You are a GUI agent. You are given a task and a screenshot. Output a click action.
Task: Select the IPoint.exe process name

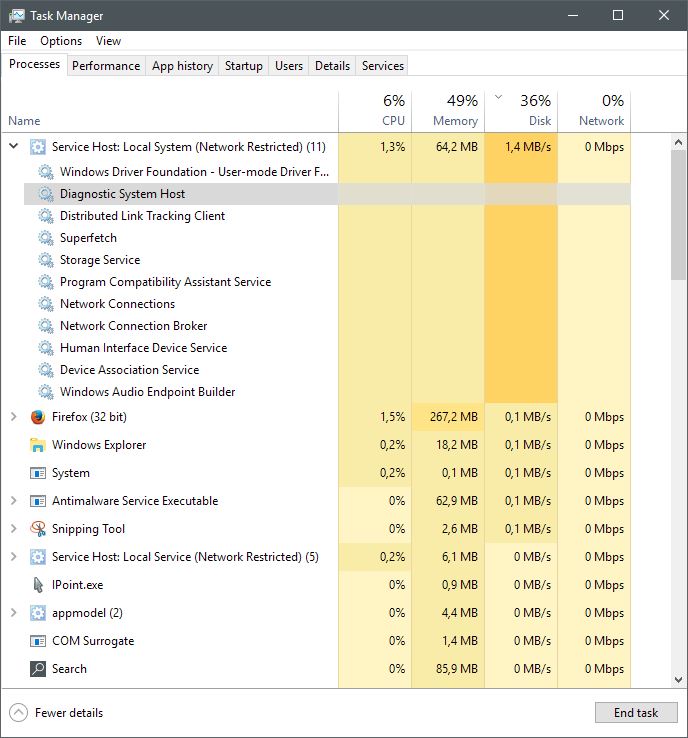tap(78, 585)
